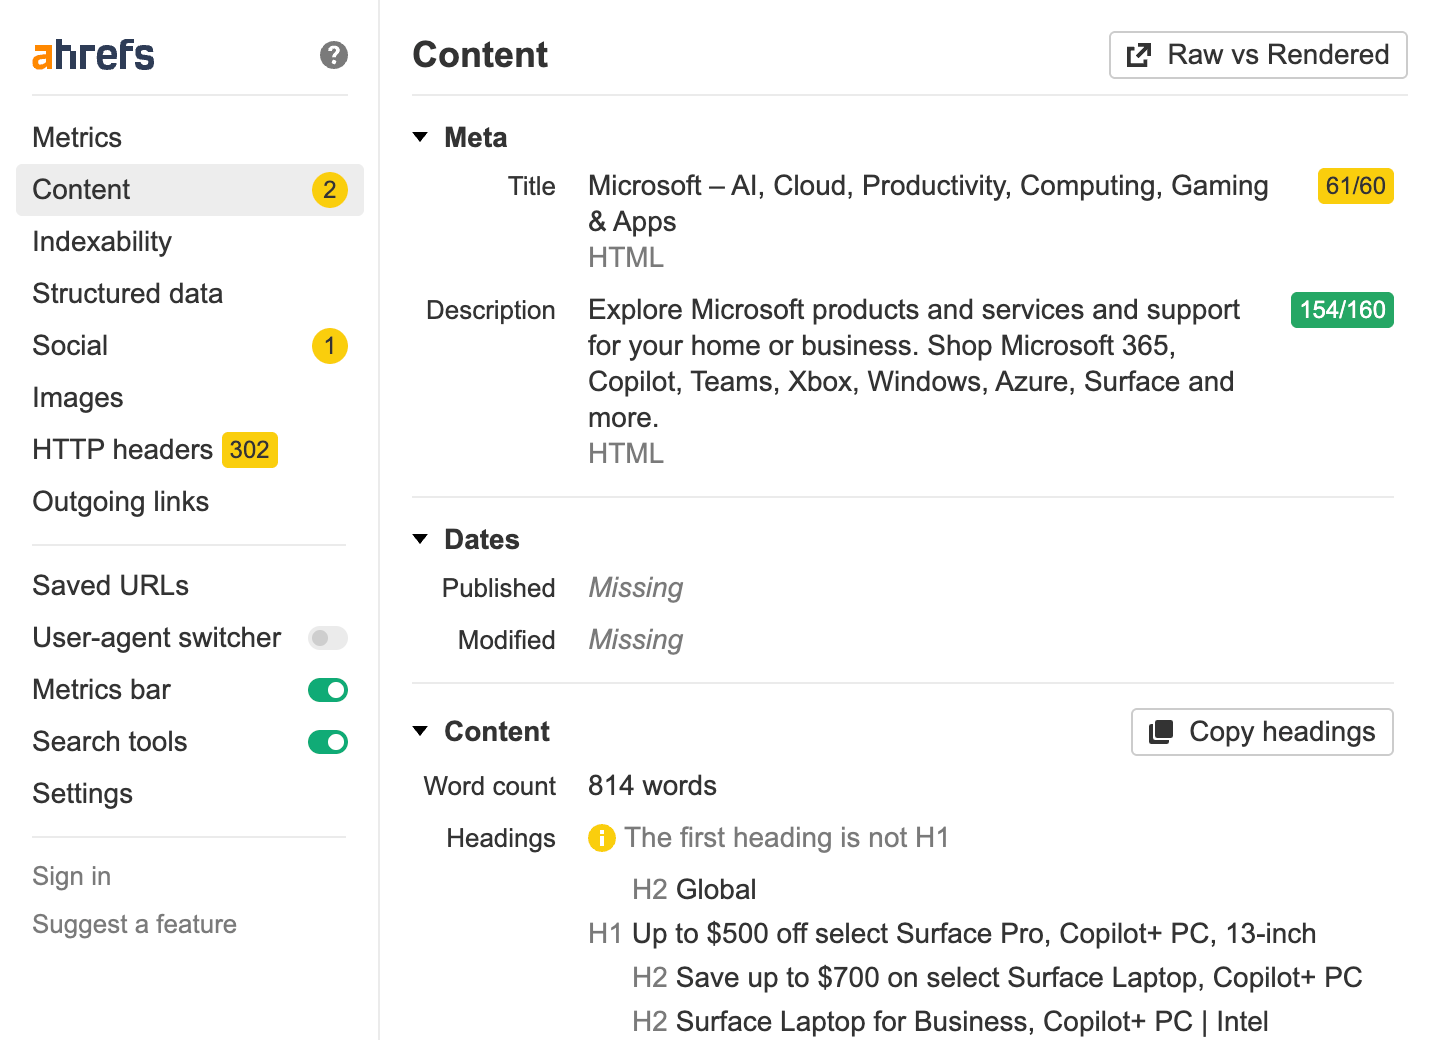
Task: Collapse the Content section disclosure triangle
Action: click(x=420, y=731)
